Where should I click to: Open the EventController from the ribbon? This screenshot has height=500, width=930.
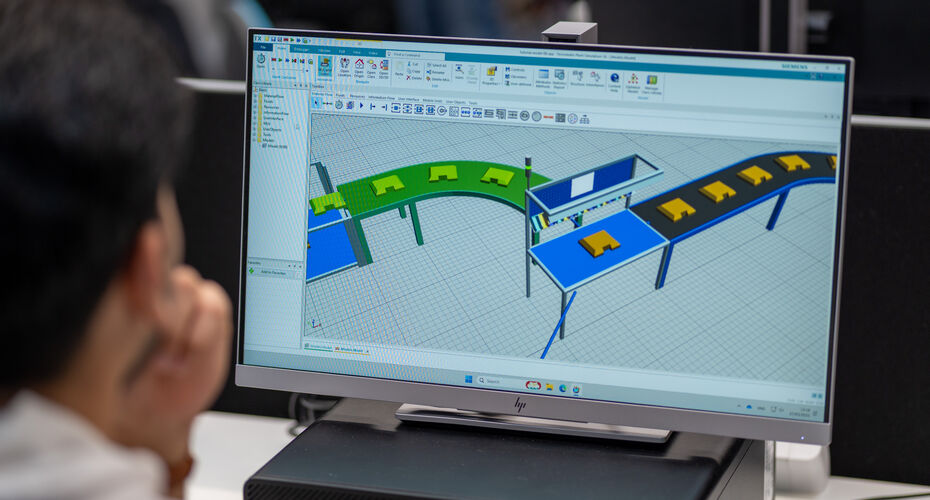click(x=261, y=60)
